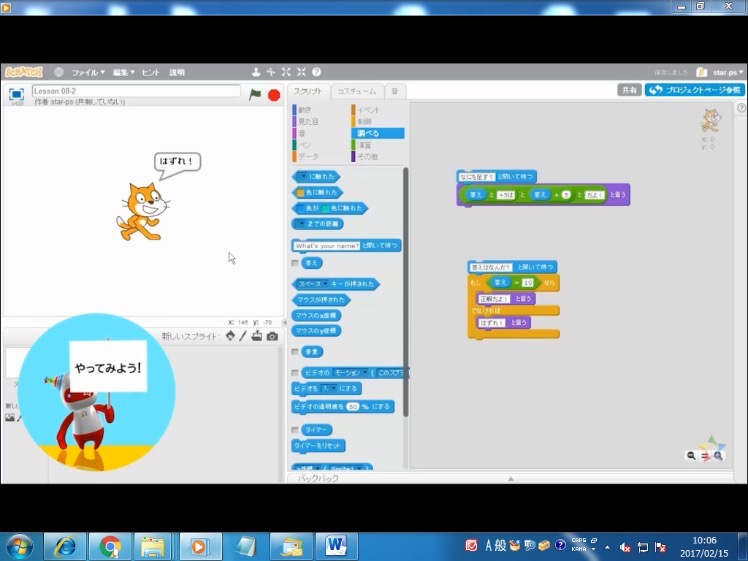Paint a new sprite with brush icon
The width and height of the screenshot is (748, 561).
click(x=243, y=336)
